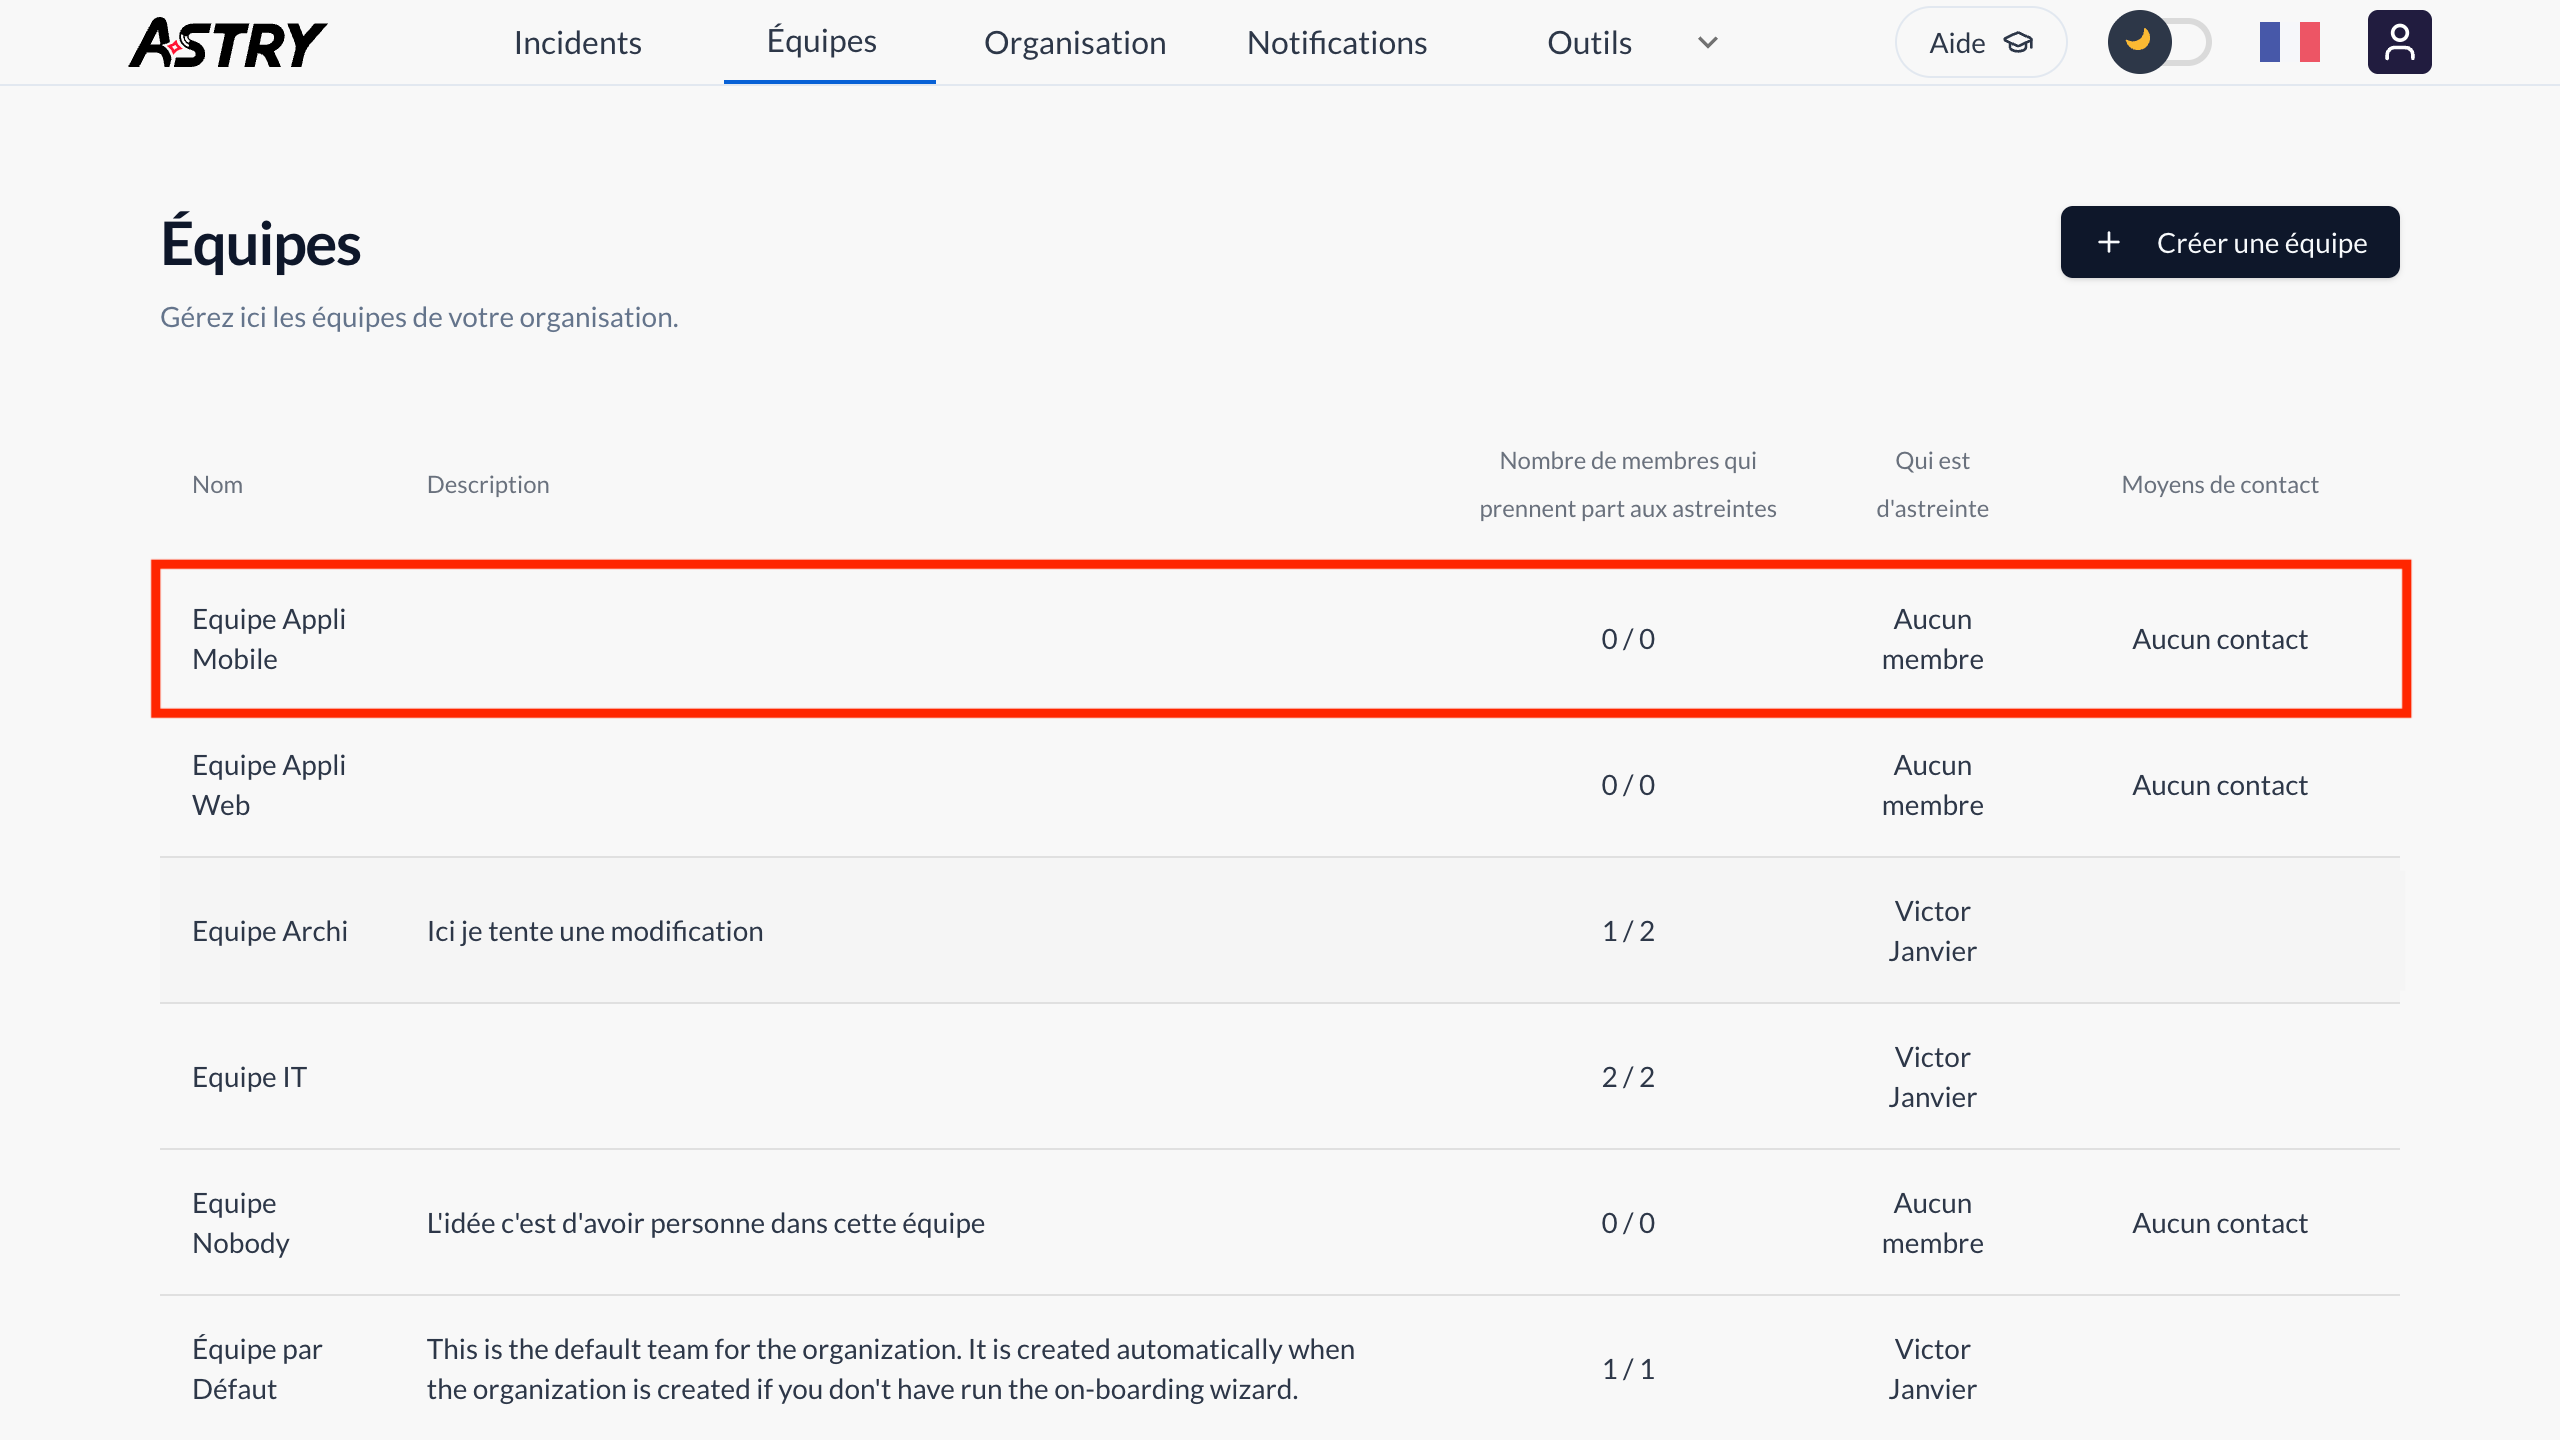Click the Créer une équipe button

tap(2229, 243)
